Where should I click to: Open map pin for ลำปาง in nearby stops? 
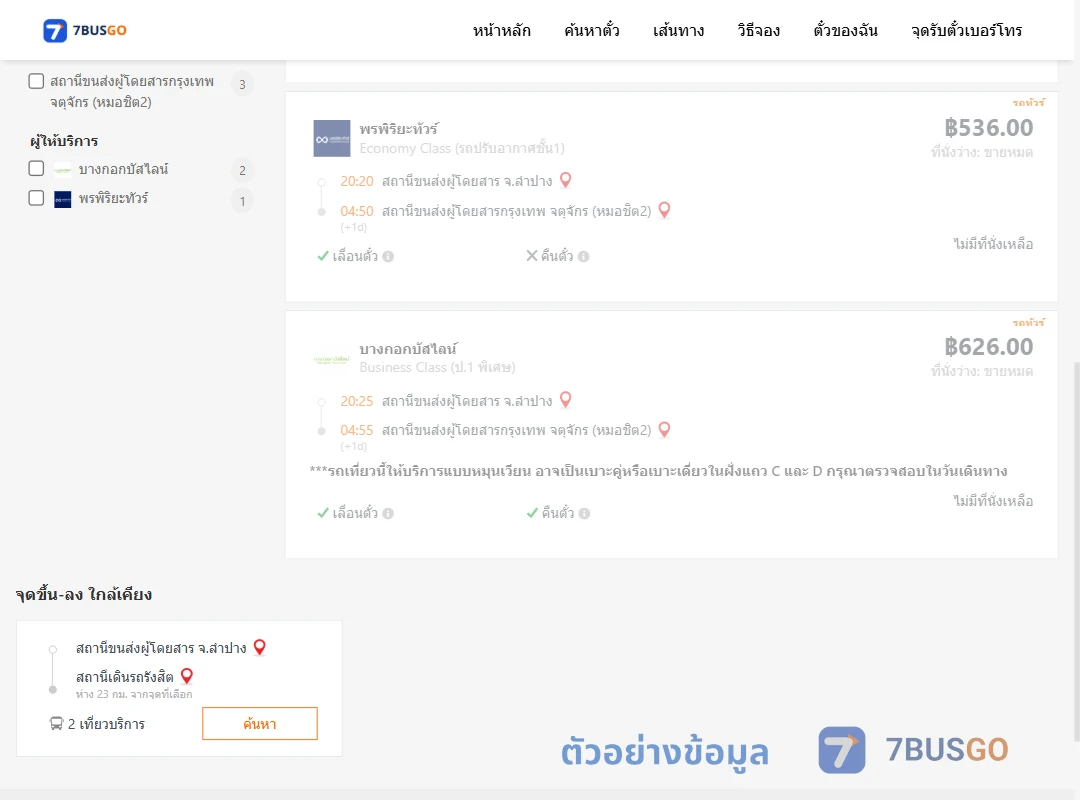(x=260, y=647)
